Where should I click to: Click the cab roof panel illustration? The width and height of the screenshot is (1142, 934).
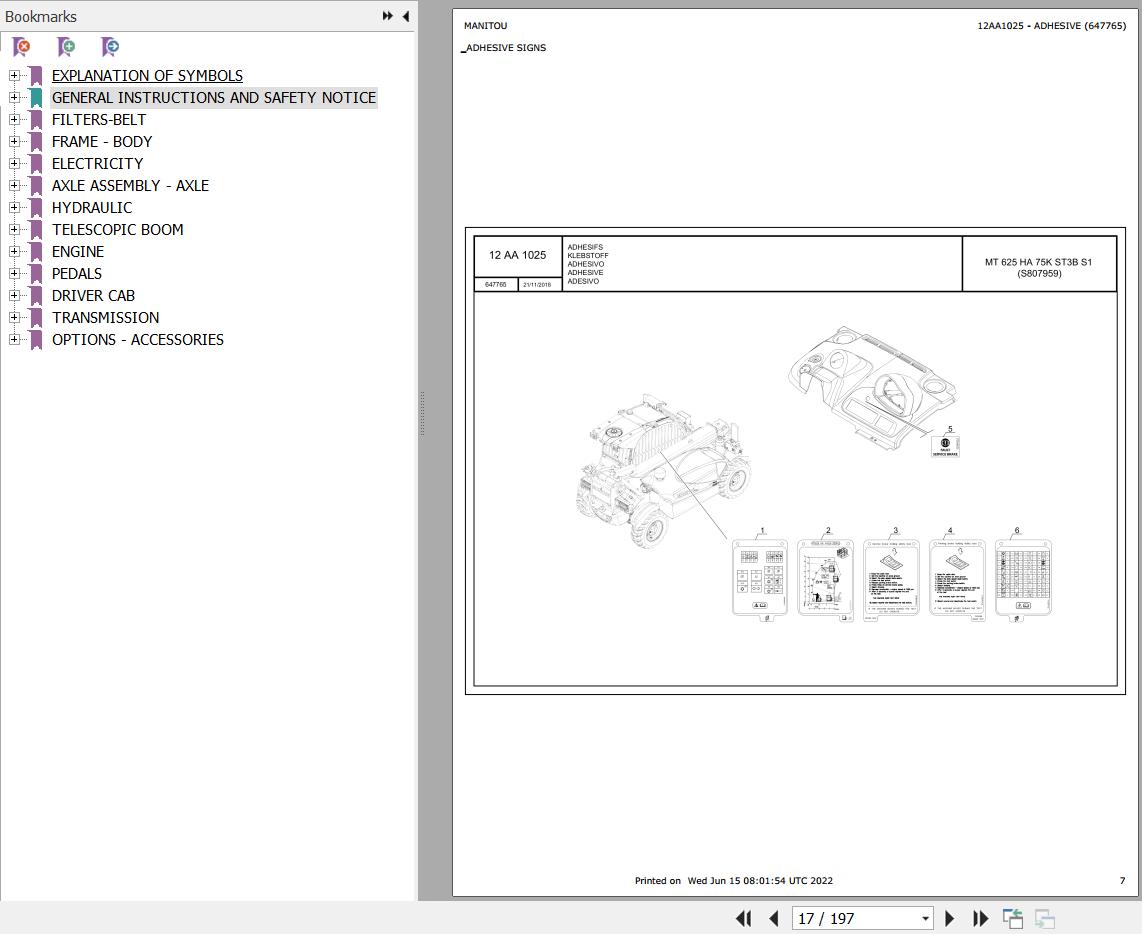(x=873, y=386)
